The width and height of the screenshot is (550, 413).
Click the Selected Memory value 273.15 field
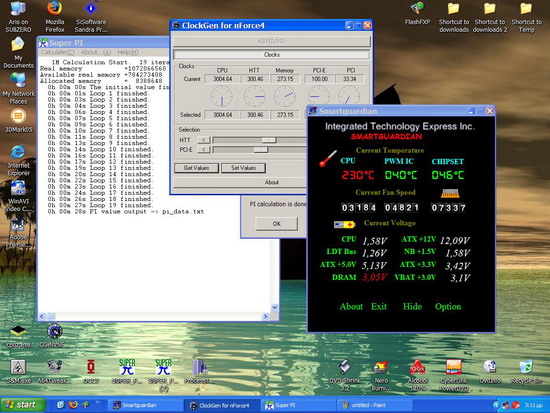(285, 115)
